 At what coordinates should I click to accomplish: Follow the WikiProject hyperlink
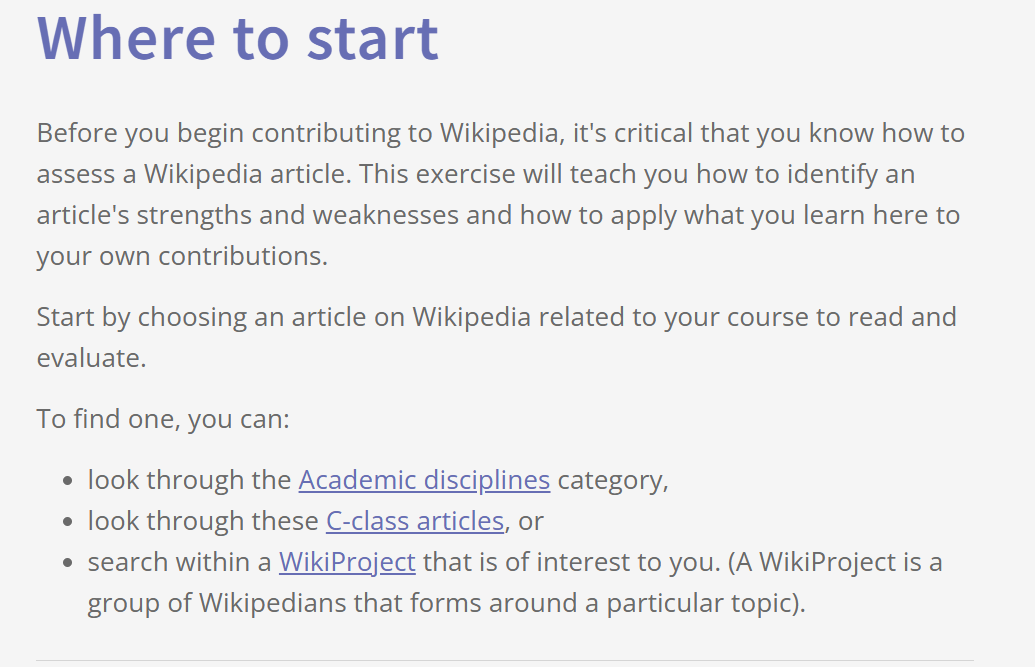(x=347, y=562)
